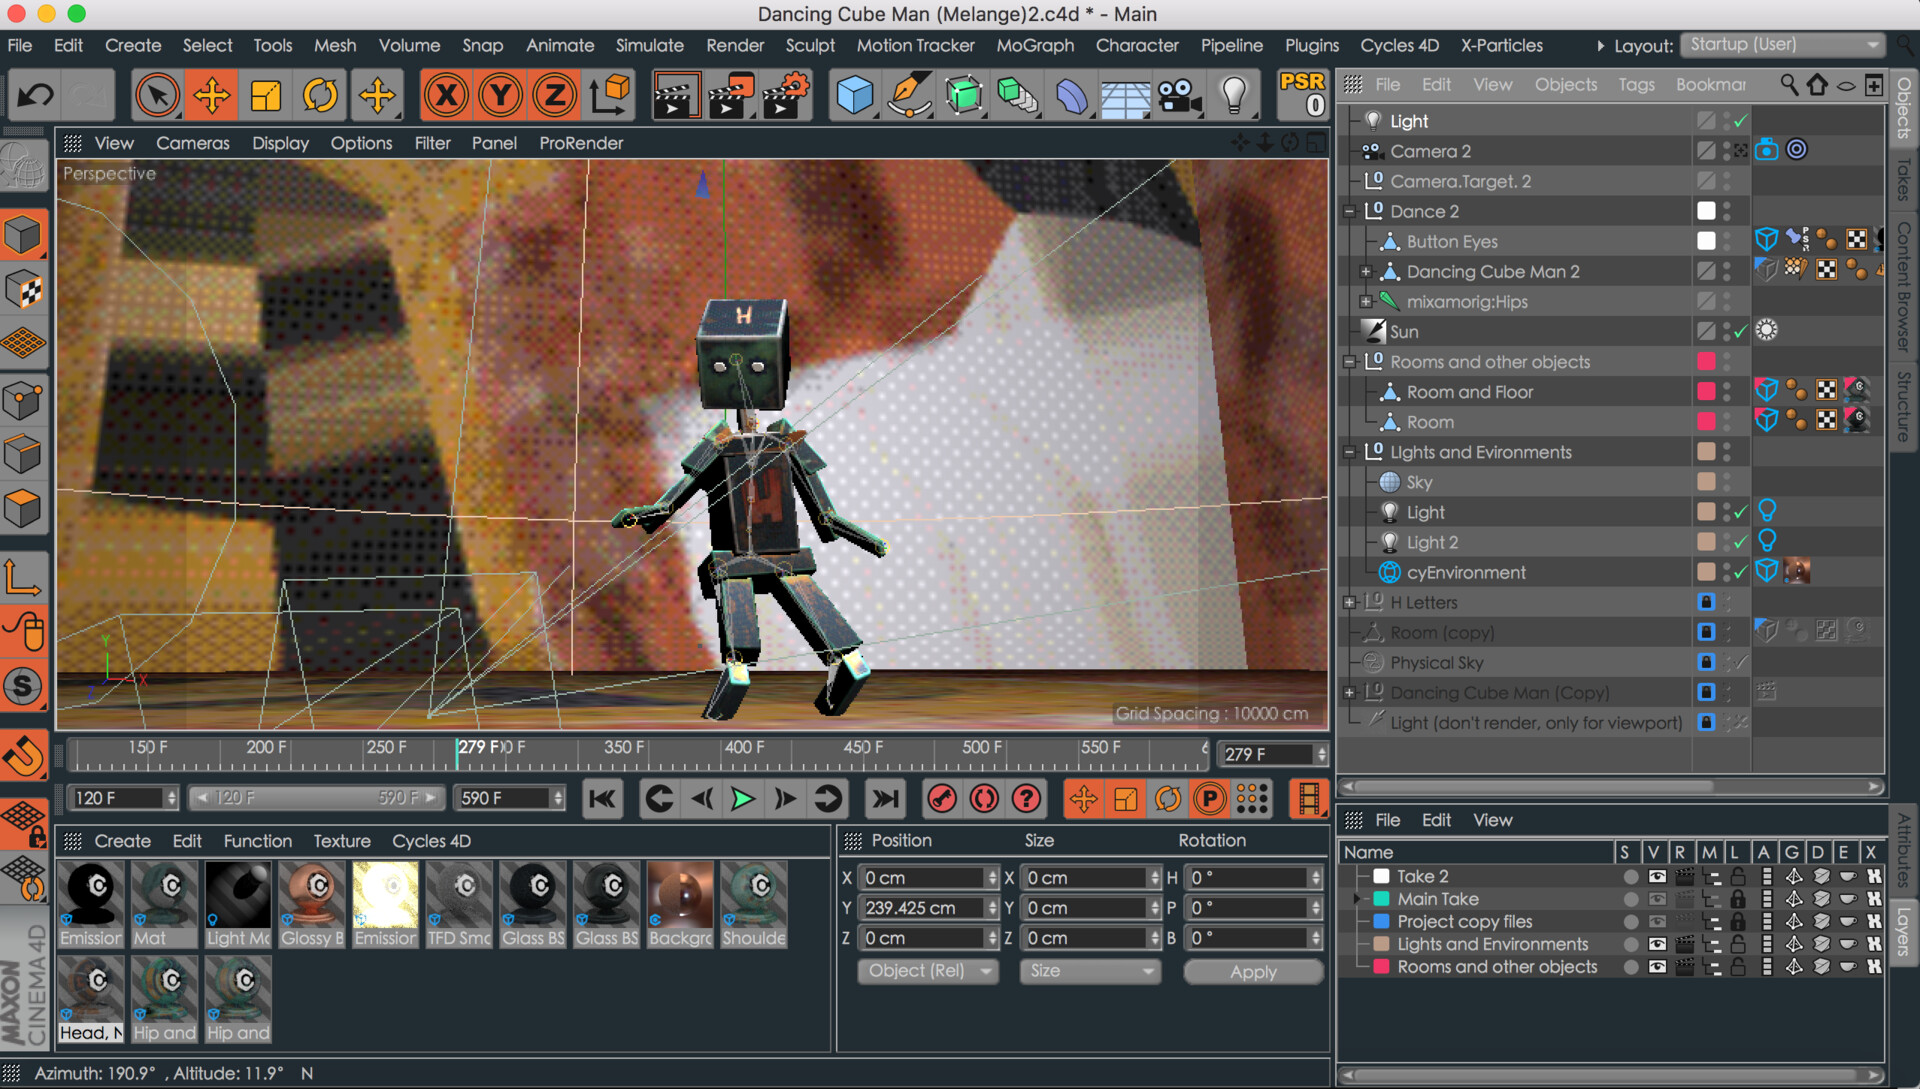Open the Simulate menu
Viewport: 1920px width, 1089px height.
[649, 45]
